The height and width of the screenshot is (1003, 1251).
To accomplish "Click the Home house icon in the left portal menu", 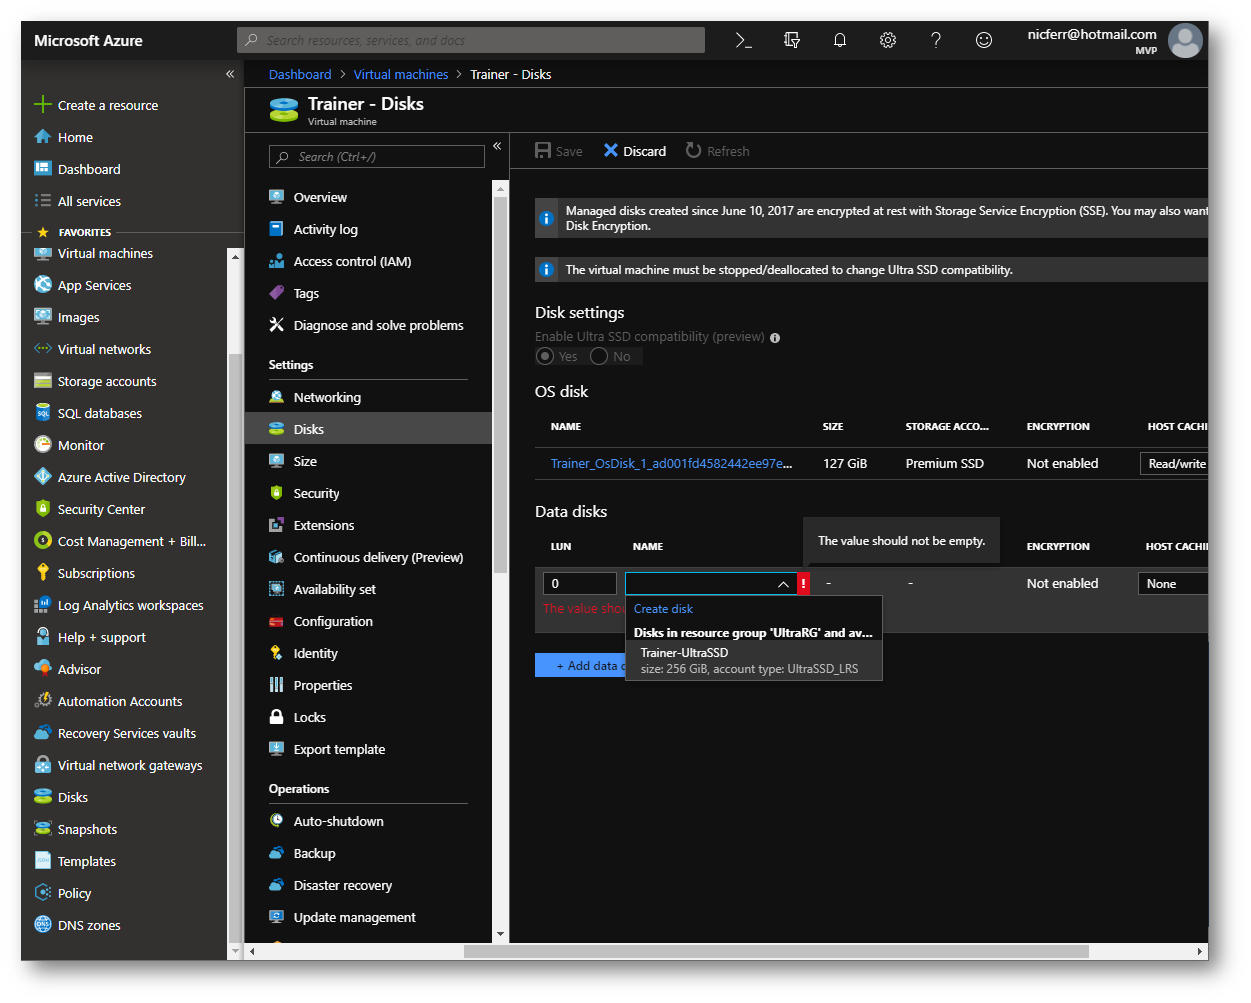I will (42, 137).
